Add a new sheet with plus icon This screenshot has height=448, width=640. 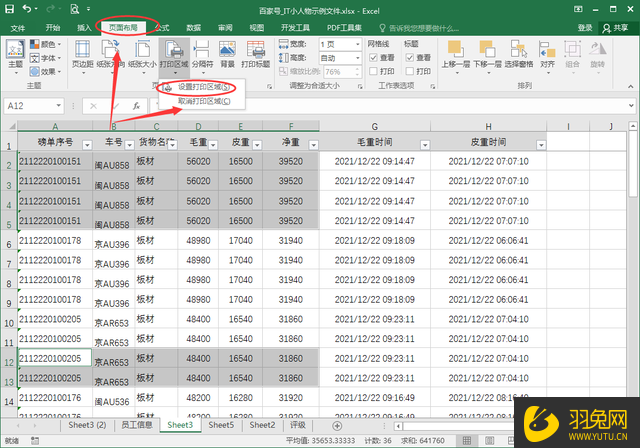pyautogui.click(x=337, y=426)
